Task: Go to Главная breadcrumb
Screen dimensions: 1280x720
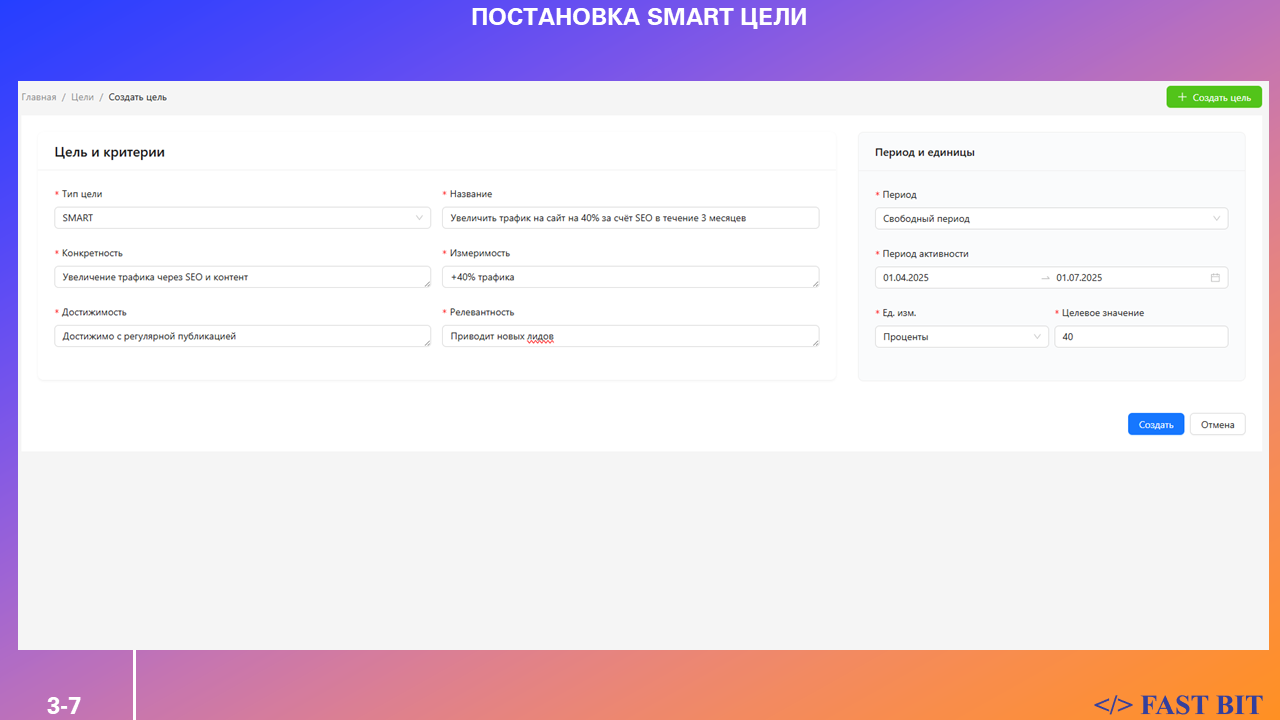Action: (x=39, y=97)
